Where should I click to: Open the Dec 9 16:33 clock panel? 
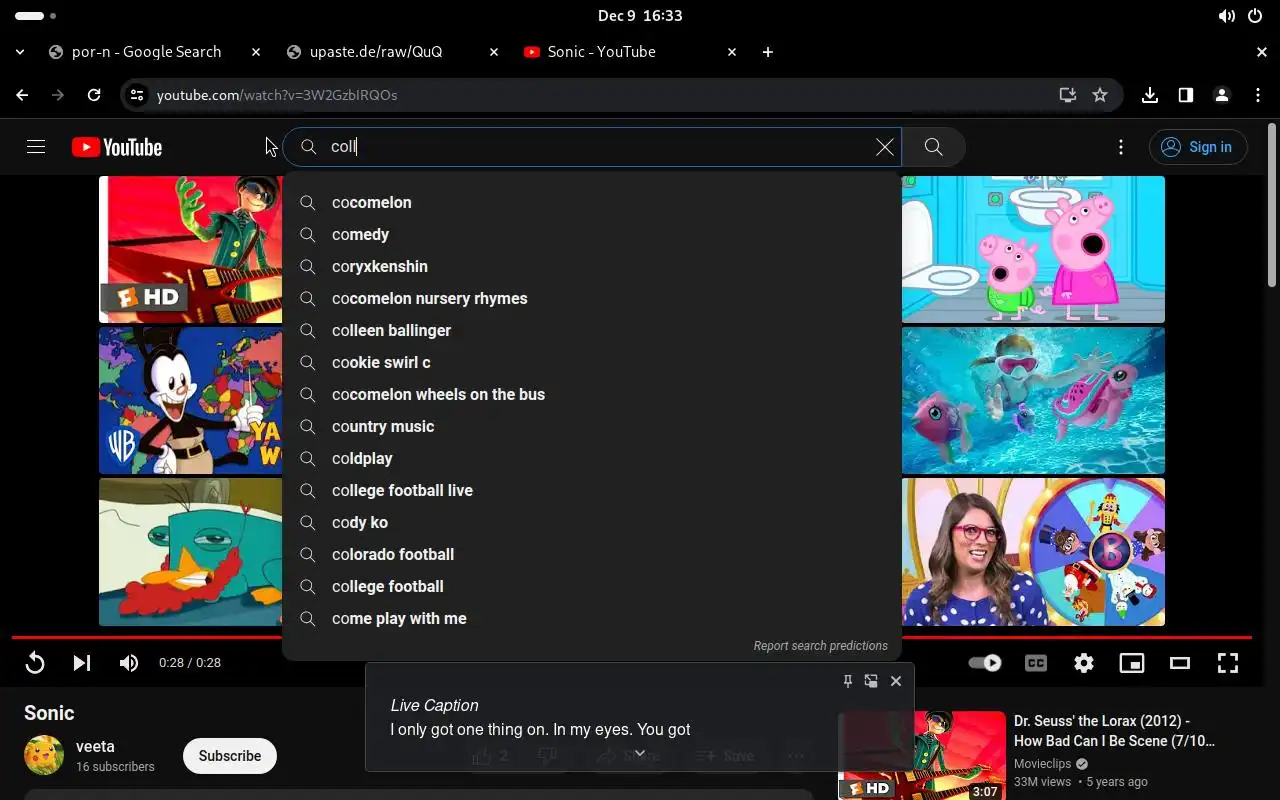tap(640, 16)
